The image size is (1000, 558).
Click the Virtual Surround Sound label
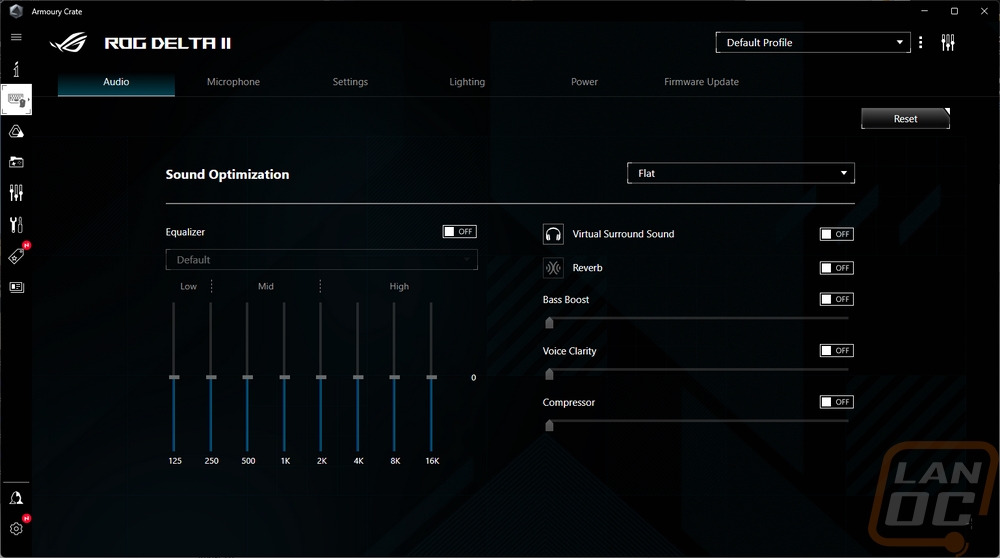[623, 234]
